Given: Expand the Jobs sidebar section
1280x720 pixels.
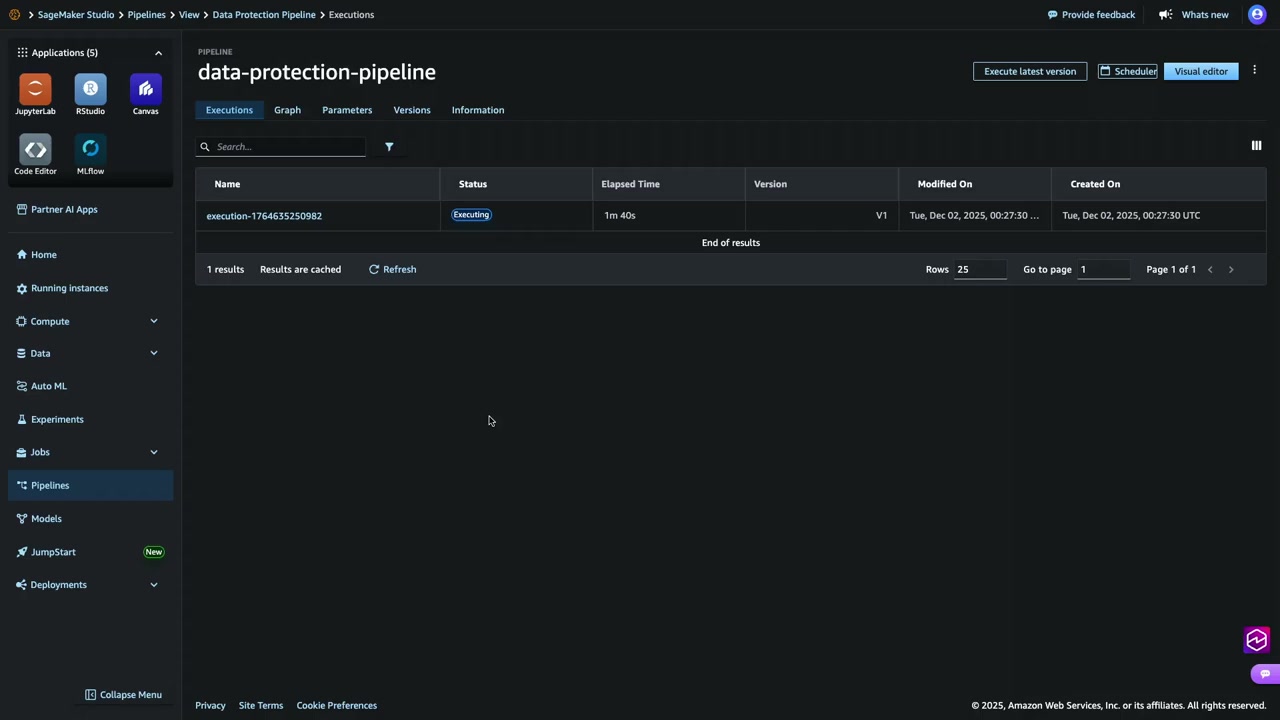Looking at the screenshot, I should pyautogui.click(x=153, y=452).
